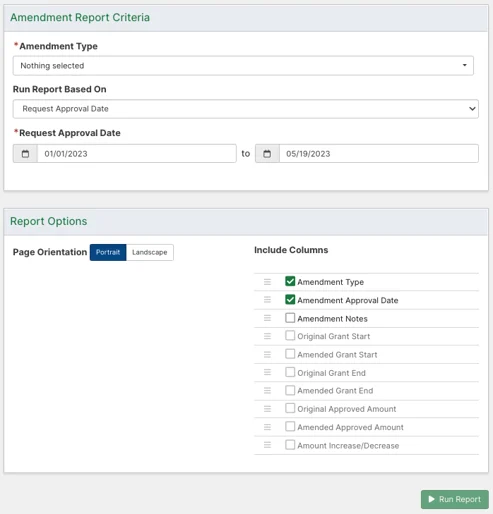The height and width of the screenshot is (514, 493).
Task: Click the start date field showing 01/01/2023
Action: tap(137, 154)
